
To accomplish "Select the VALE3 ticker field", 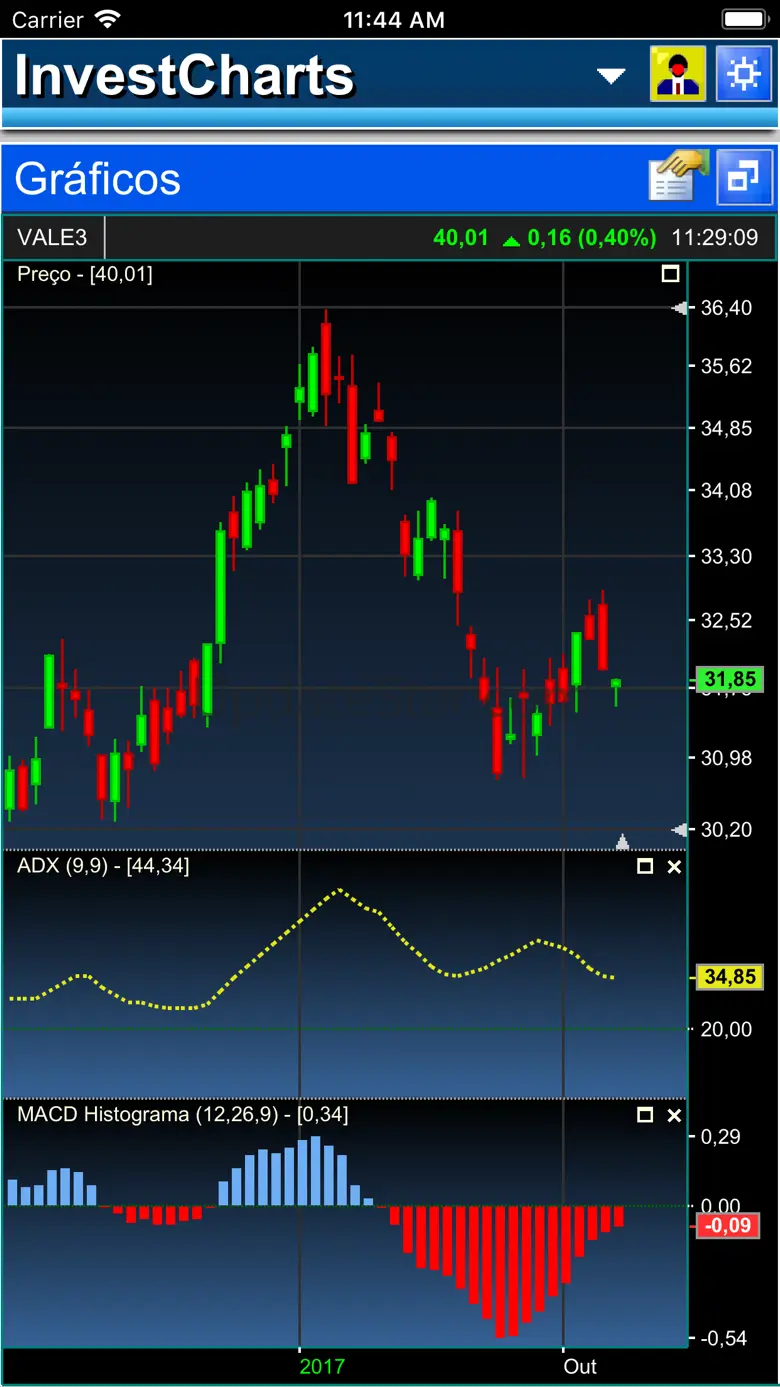I will (x=53, y=238).
